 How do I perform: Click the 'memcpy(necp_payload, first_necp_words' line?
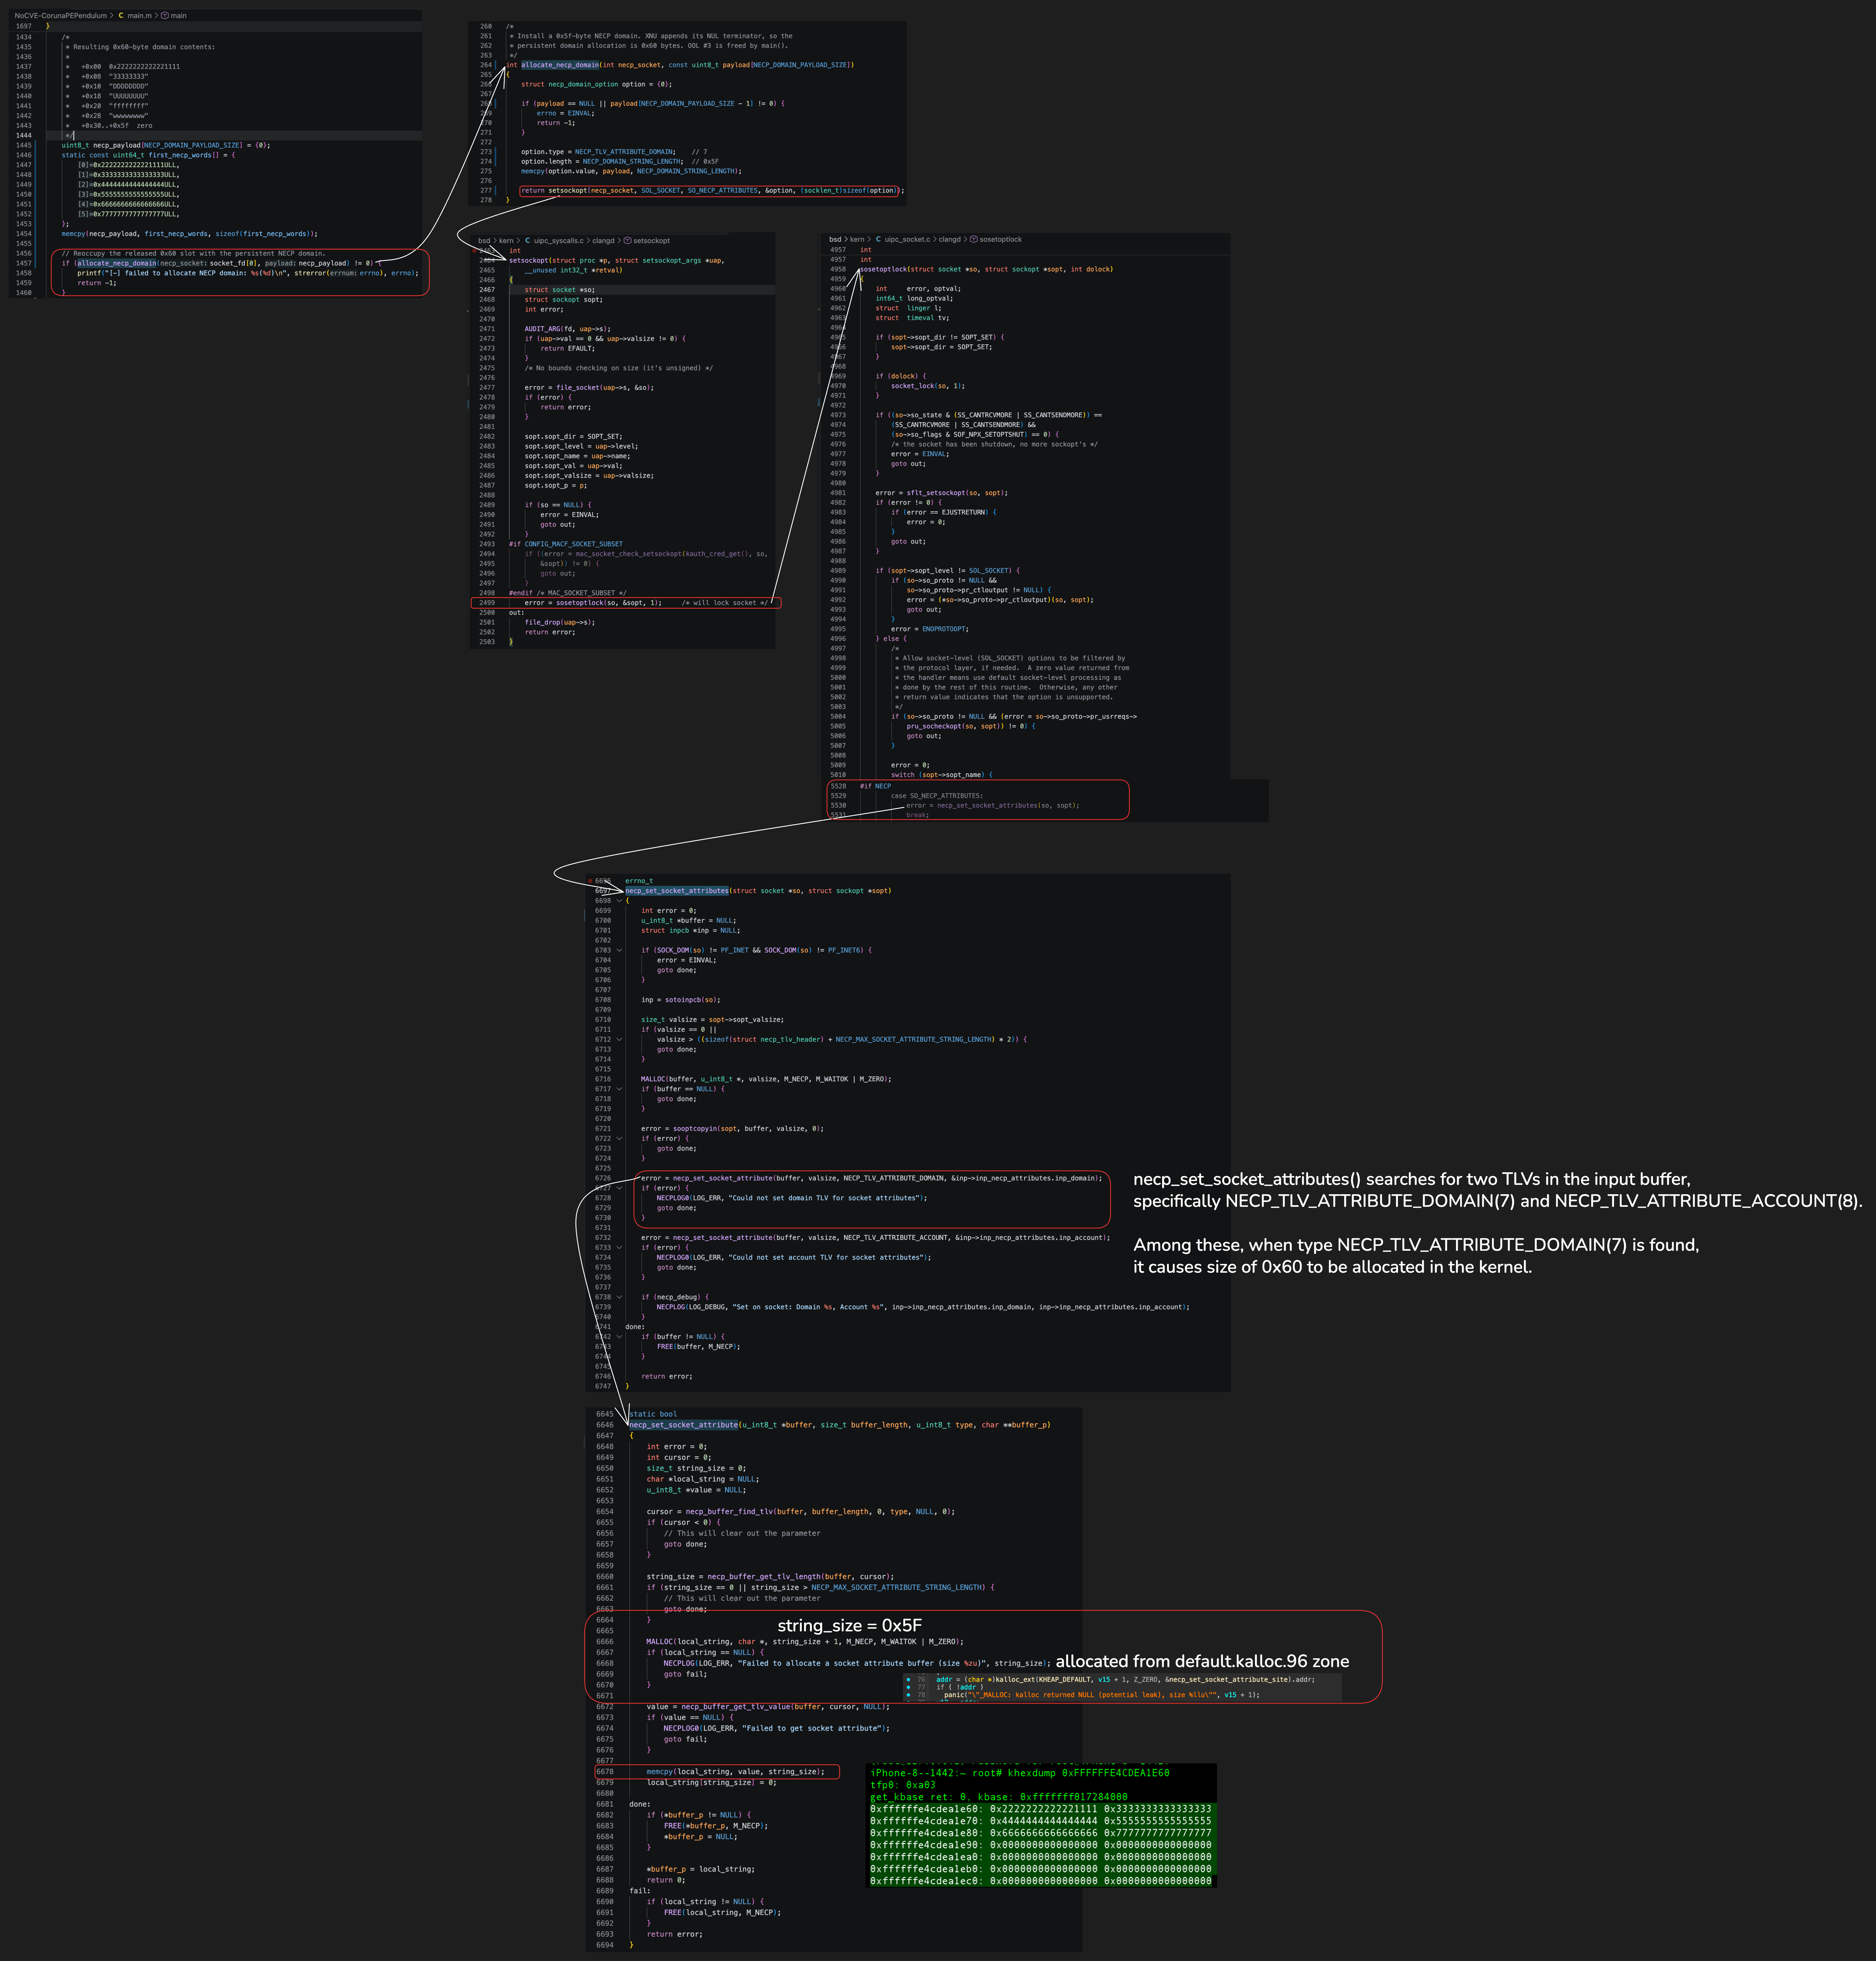(x=190, y=234)
